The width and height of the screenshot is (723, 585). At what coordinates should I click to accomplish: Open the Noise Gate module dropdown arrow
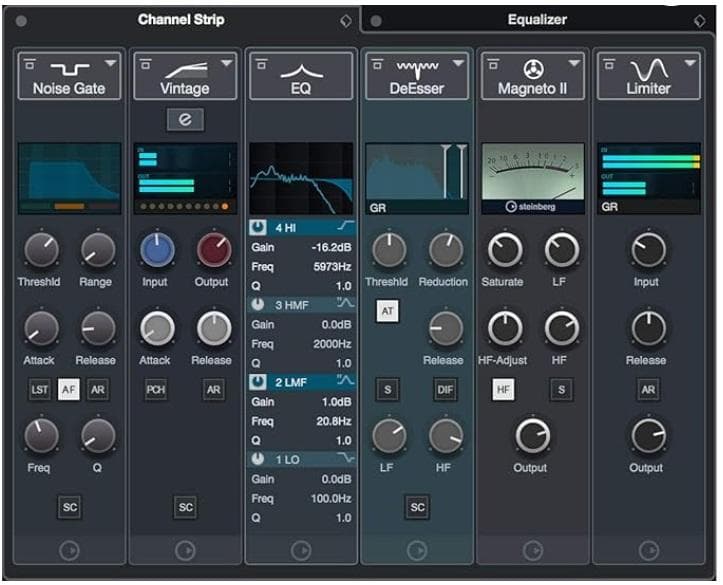(x=111, y=63)
